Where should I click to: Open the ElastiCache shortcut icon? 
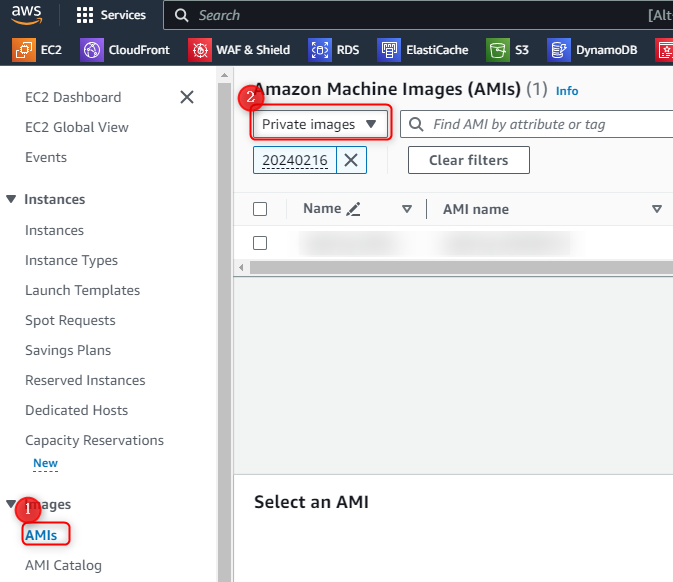389,50
